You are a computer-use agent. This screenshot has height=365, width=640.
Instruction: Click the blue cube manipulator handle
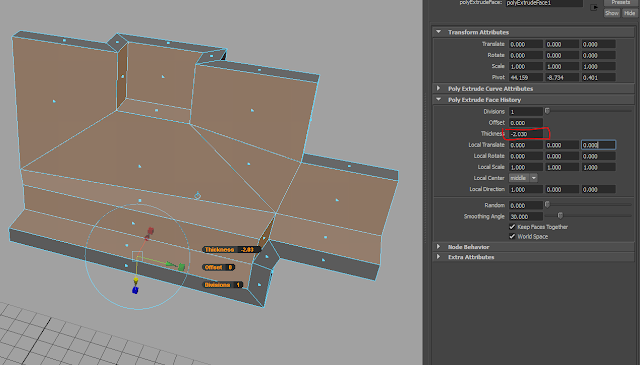tap(135, 290)
